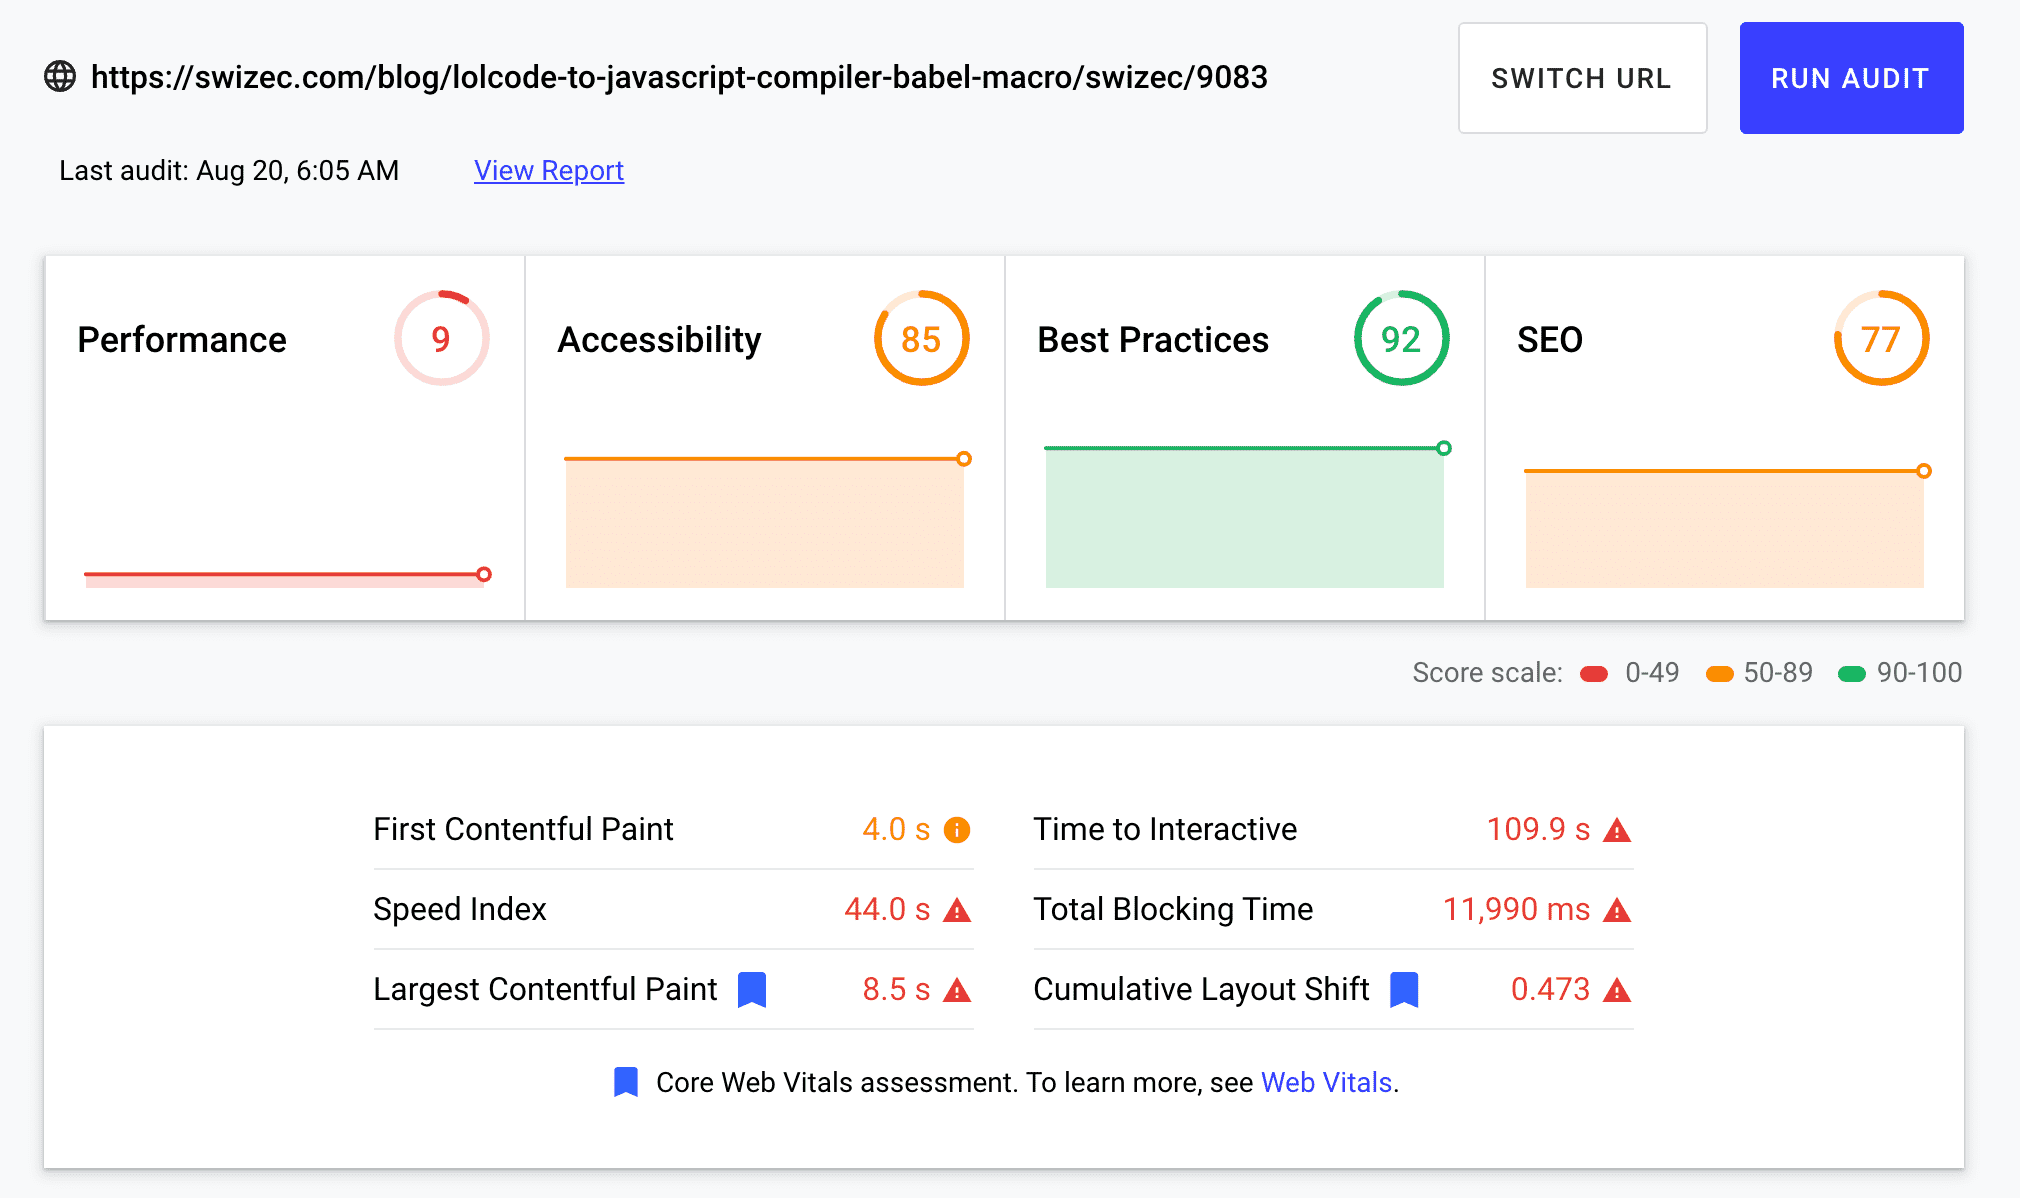Screen dimensions: 2020x1198
Task: Open the View Report link
Action: (x=548, y=171)
